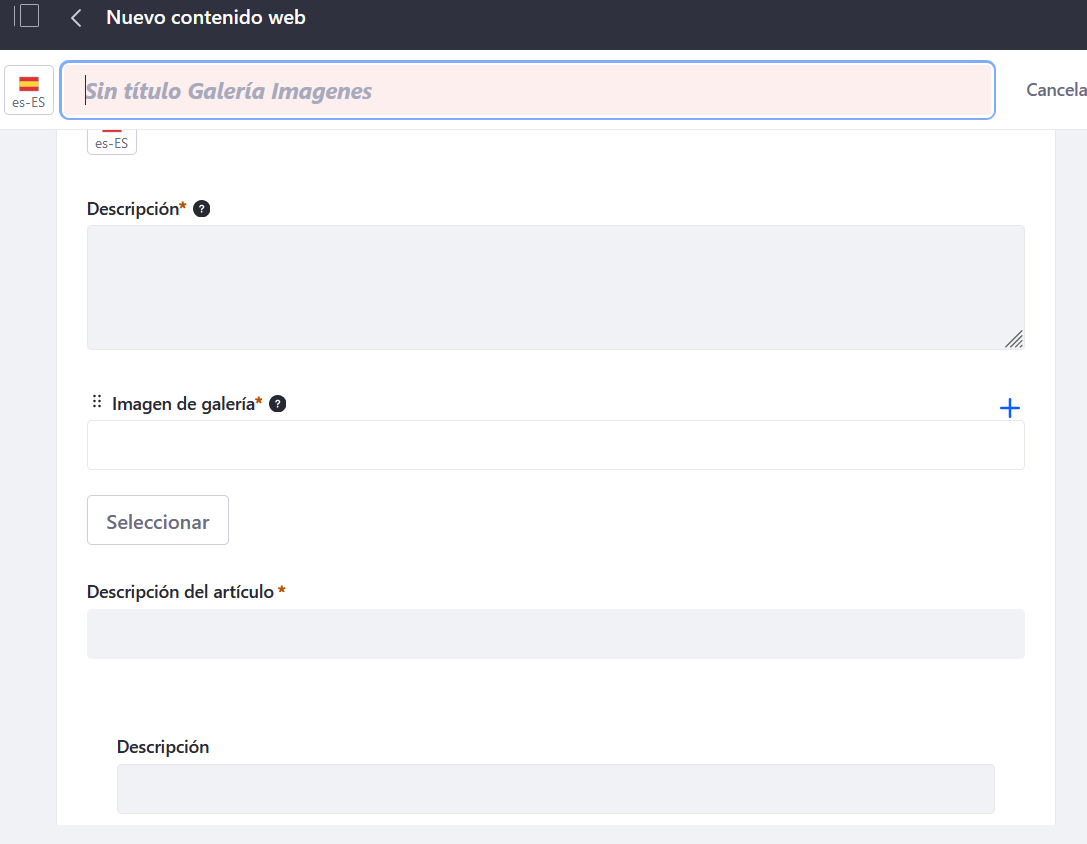Add another Imagen de galería with plus icon
The width and height of the screenshot is (1087, 844).
pos(1010,408)
